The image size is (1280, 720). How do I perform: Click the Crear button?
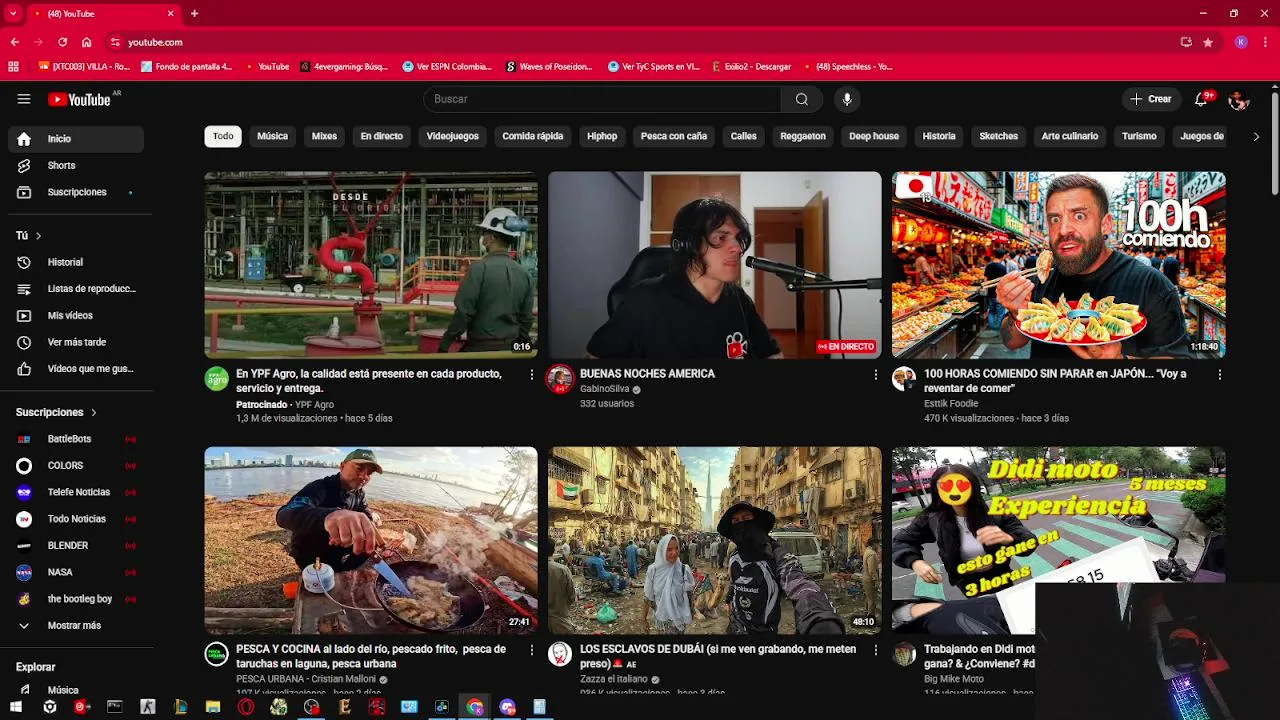click(x=1150, y=99)
